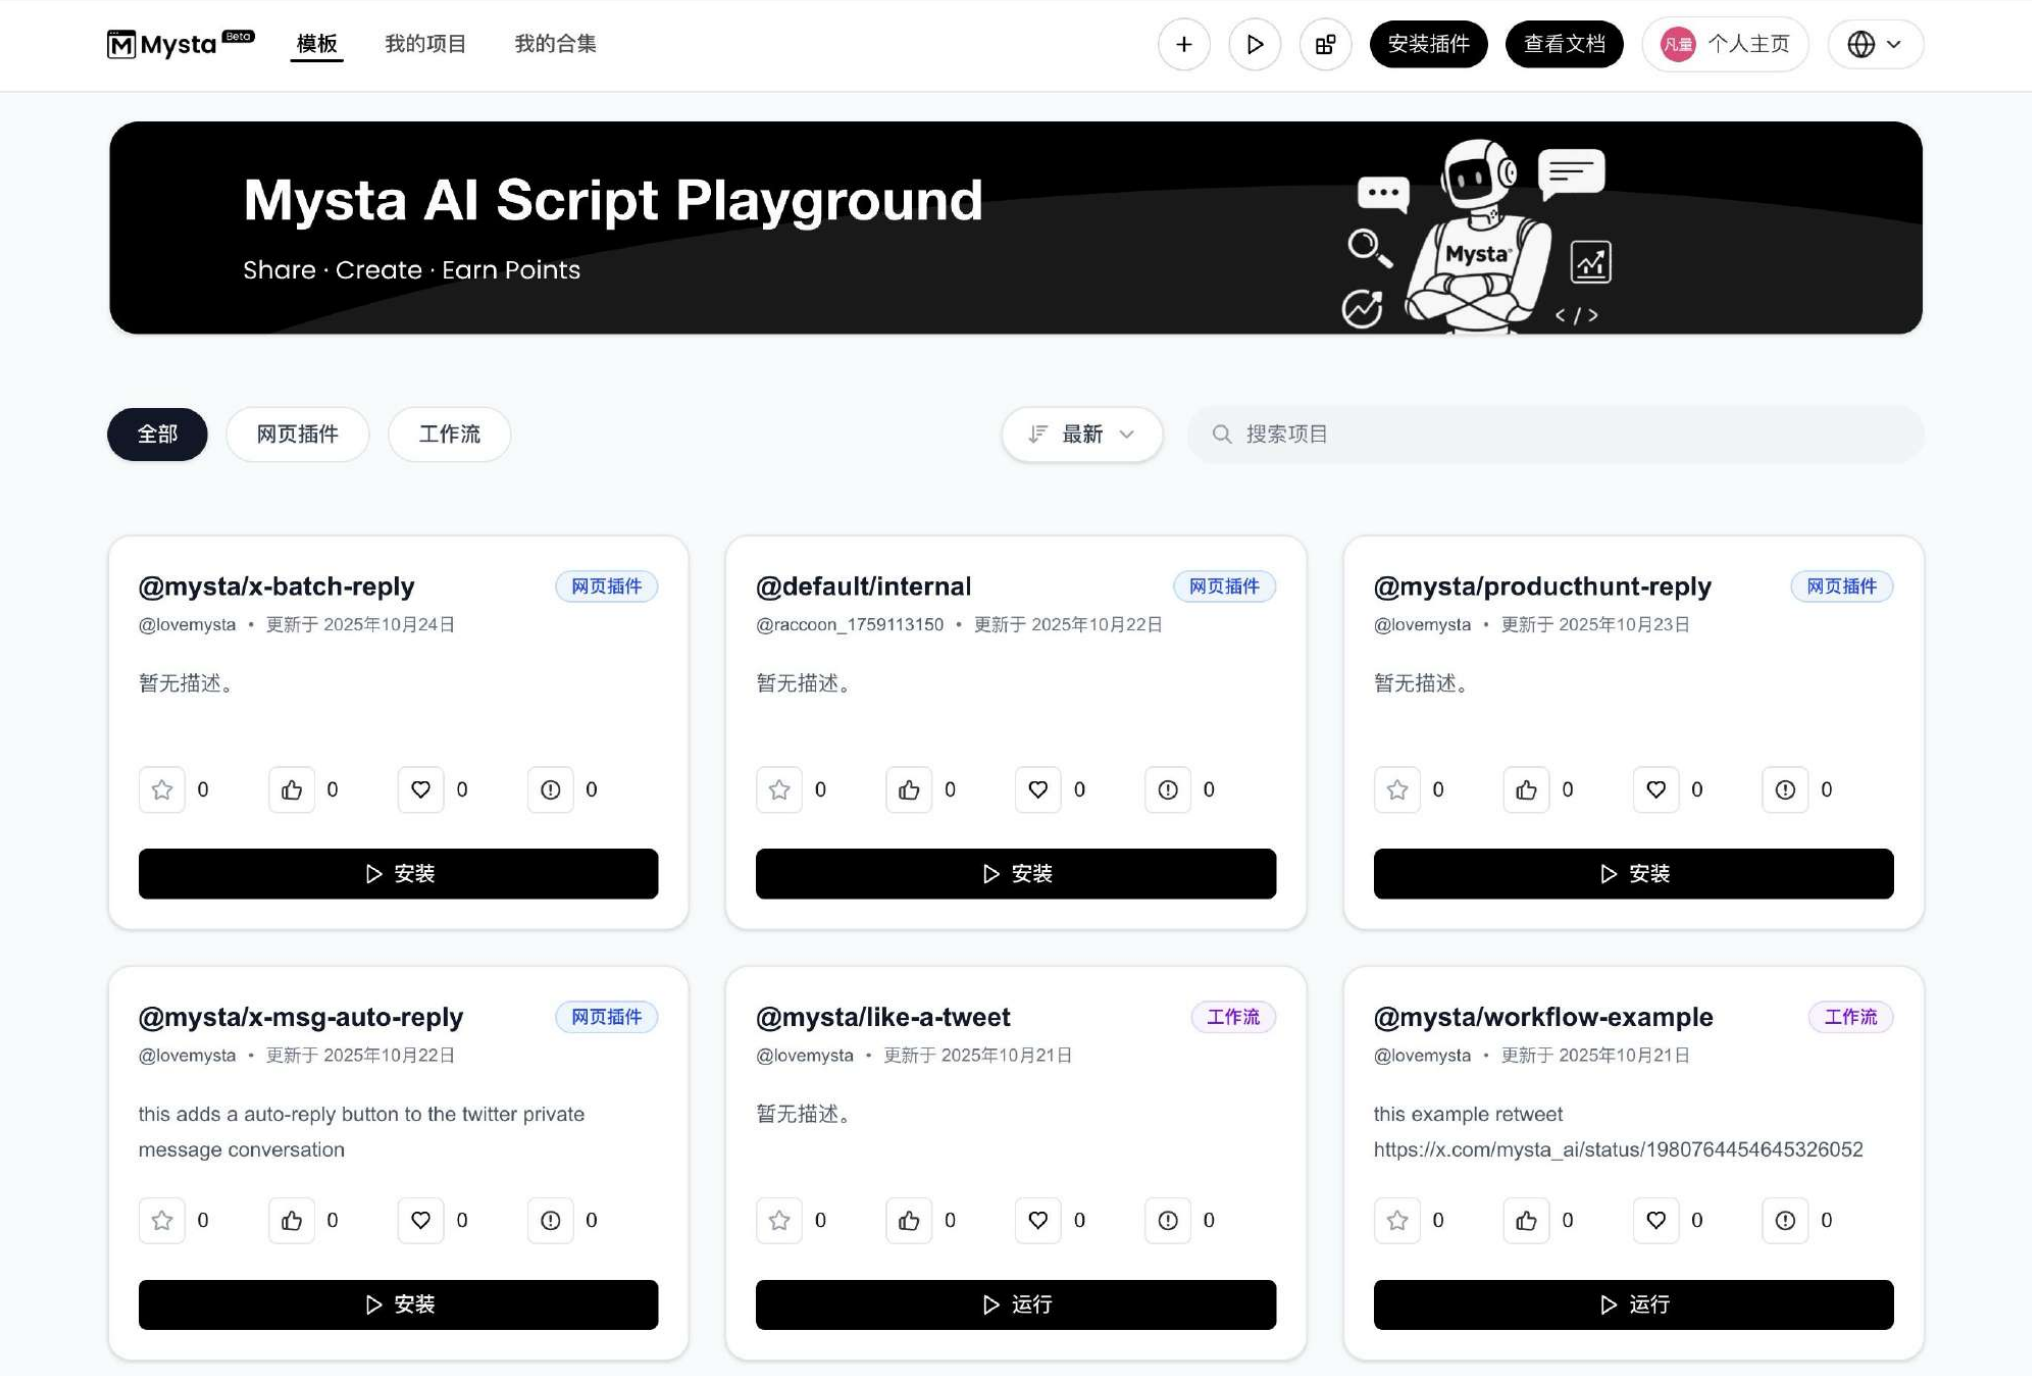
Task: Filter by 工作流 category
Action: point(449,434)
